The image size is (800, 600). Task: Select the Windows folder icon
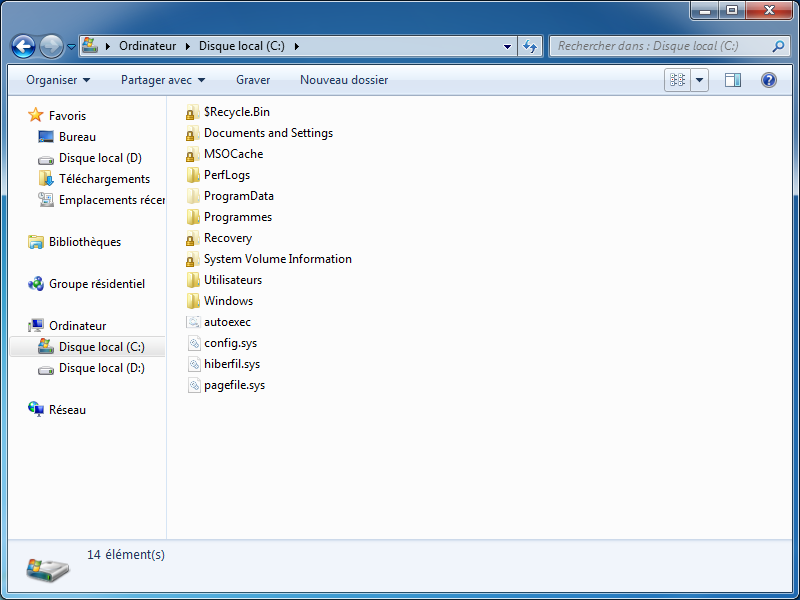pyautogui.click(x=194, y=301)
